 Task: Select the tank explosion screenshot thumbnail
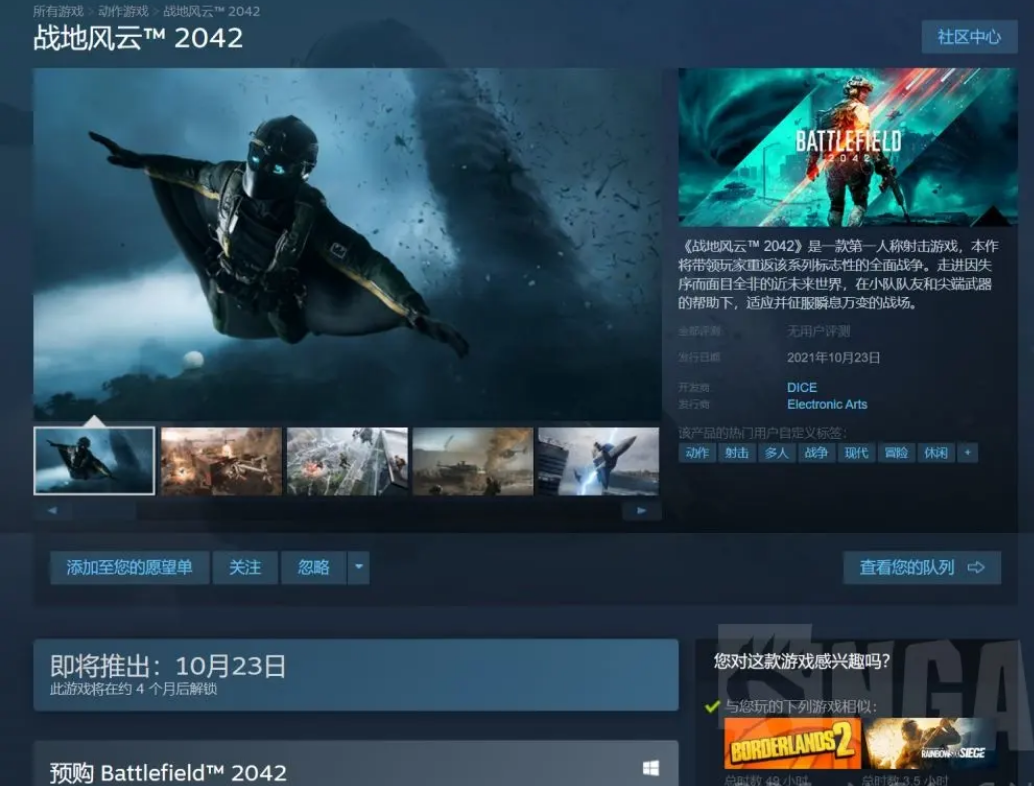[x=473, y=461]
